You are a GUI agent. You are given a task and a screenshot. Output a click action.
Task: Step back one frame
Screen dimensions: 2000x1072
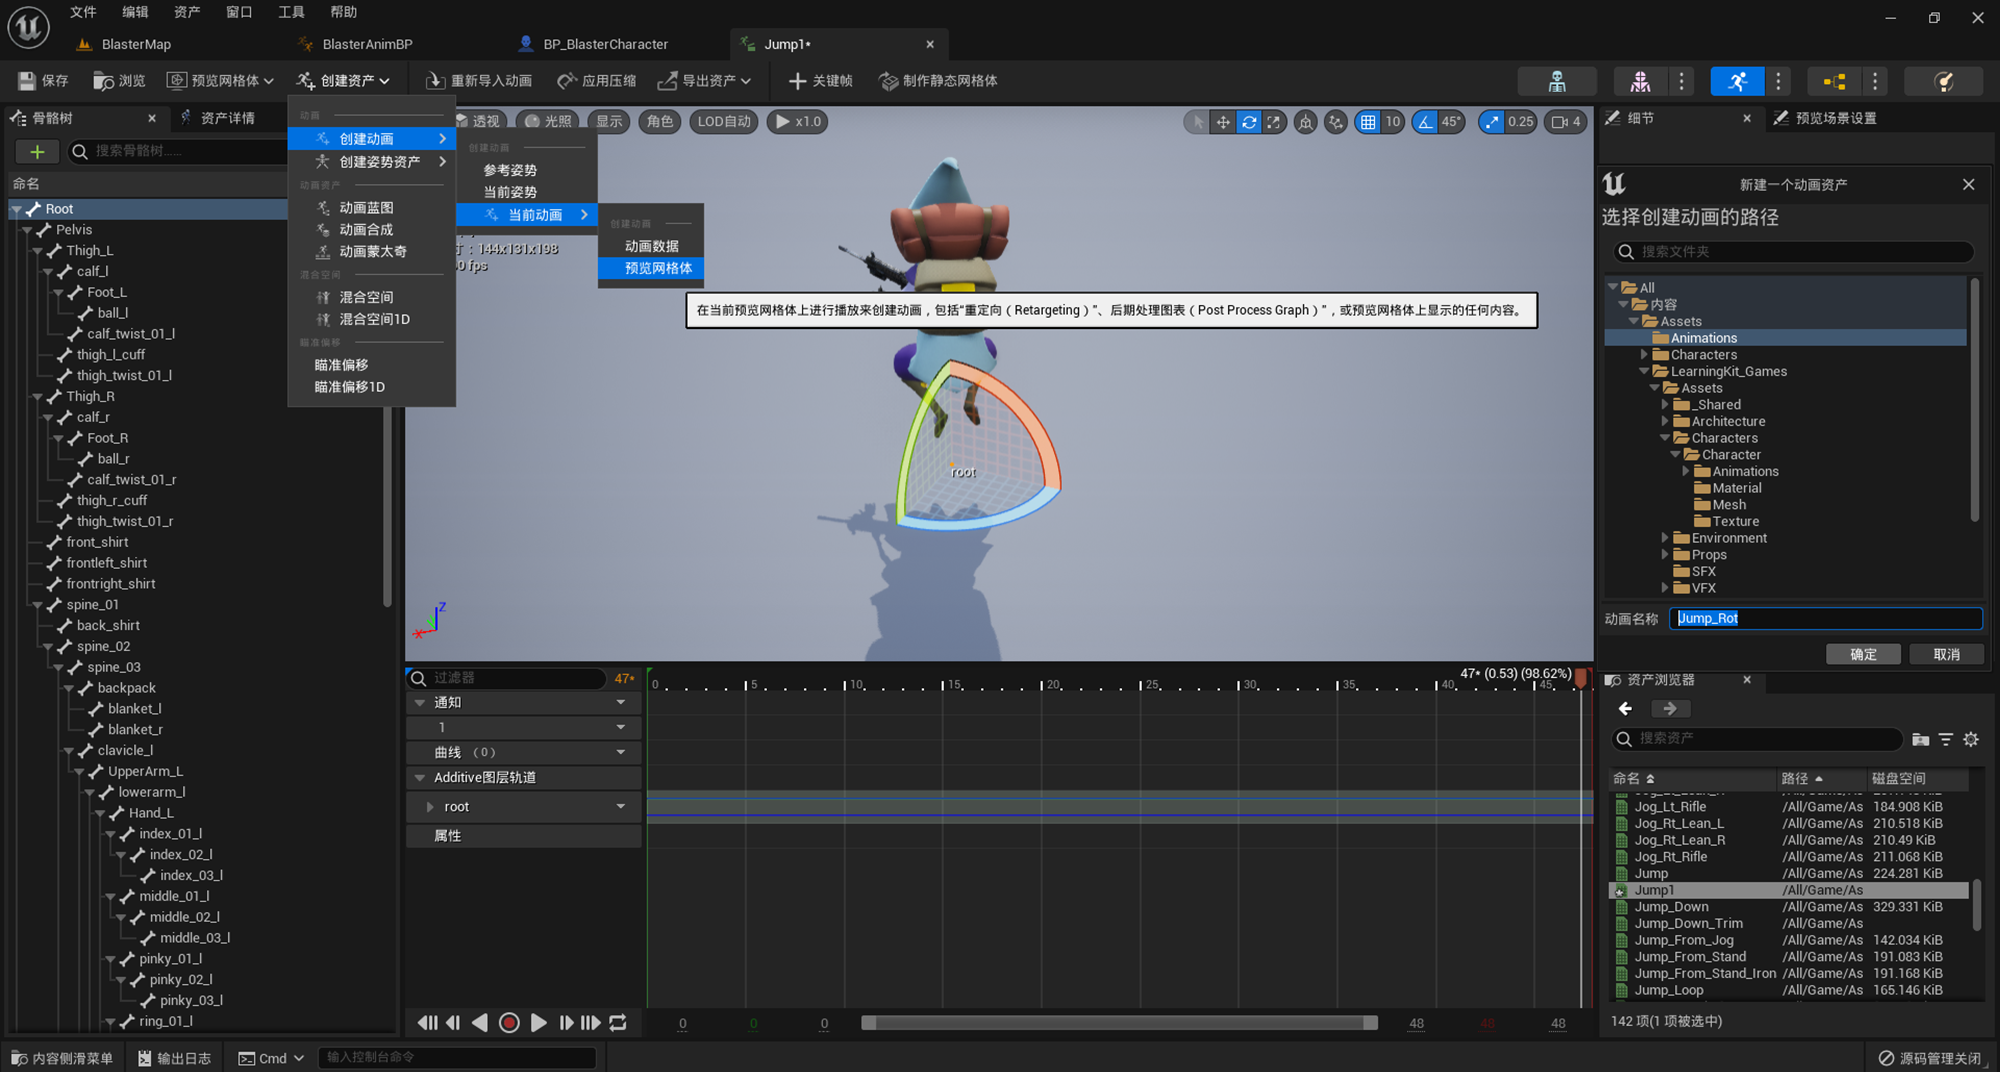click(x=453, y=1023)
